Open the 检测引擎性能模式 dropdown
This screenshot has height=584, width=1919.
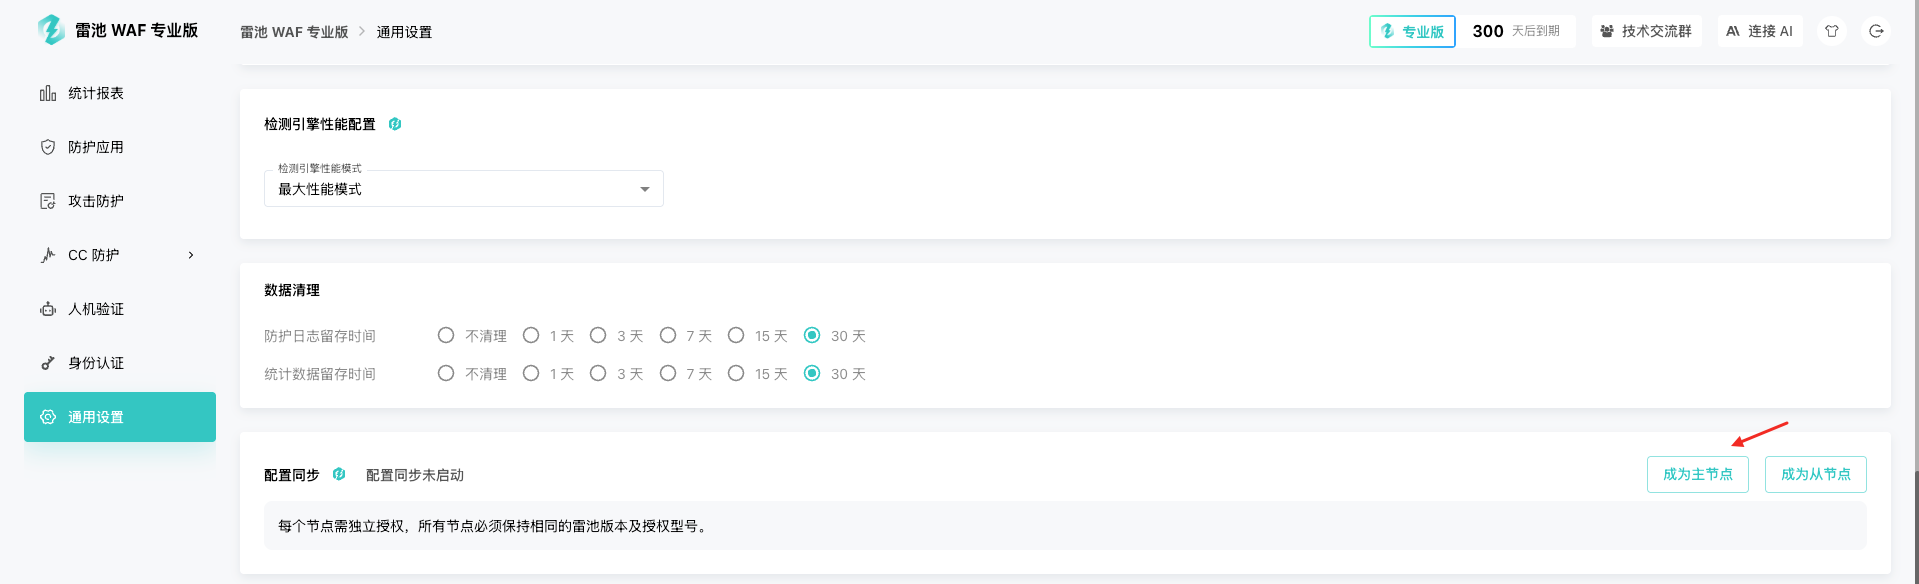pos(463,189)
